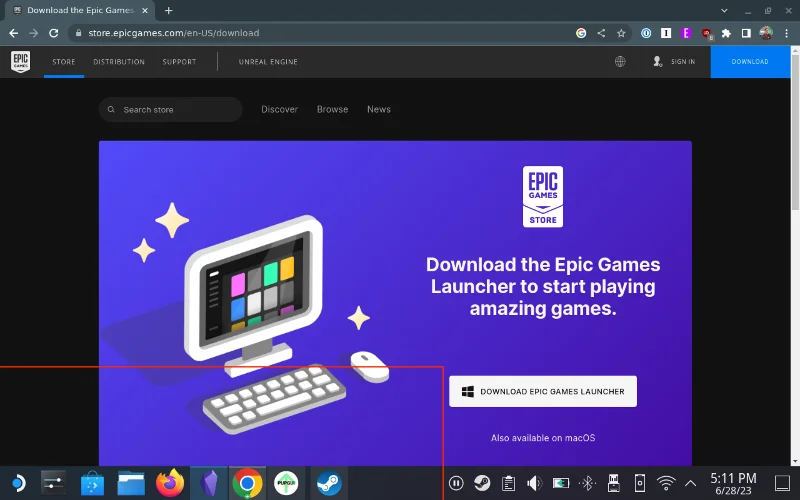Click the address bar URL

pyautogui.click(x=174, y=33)
